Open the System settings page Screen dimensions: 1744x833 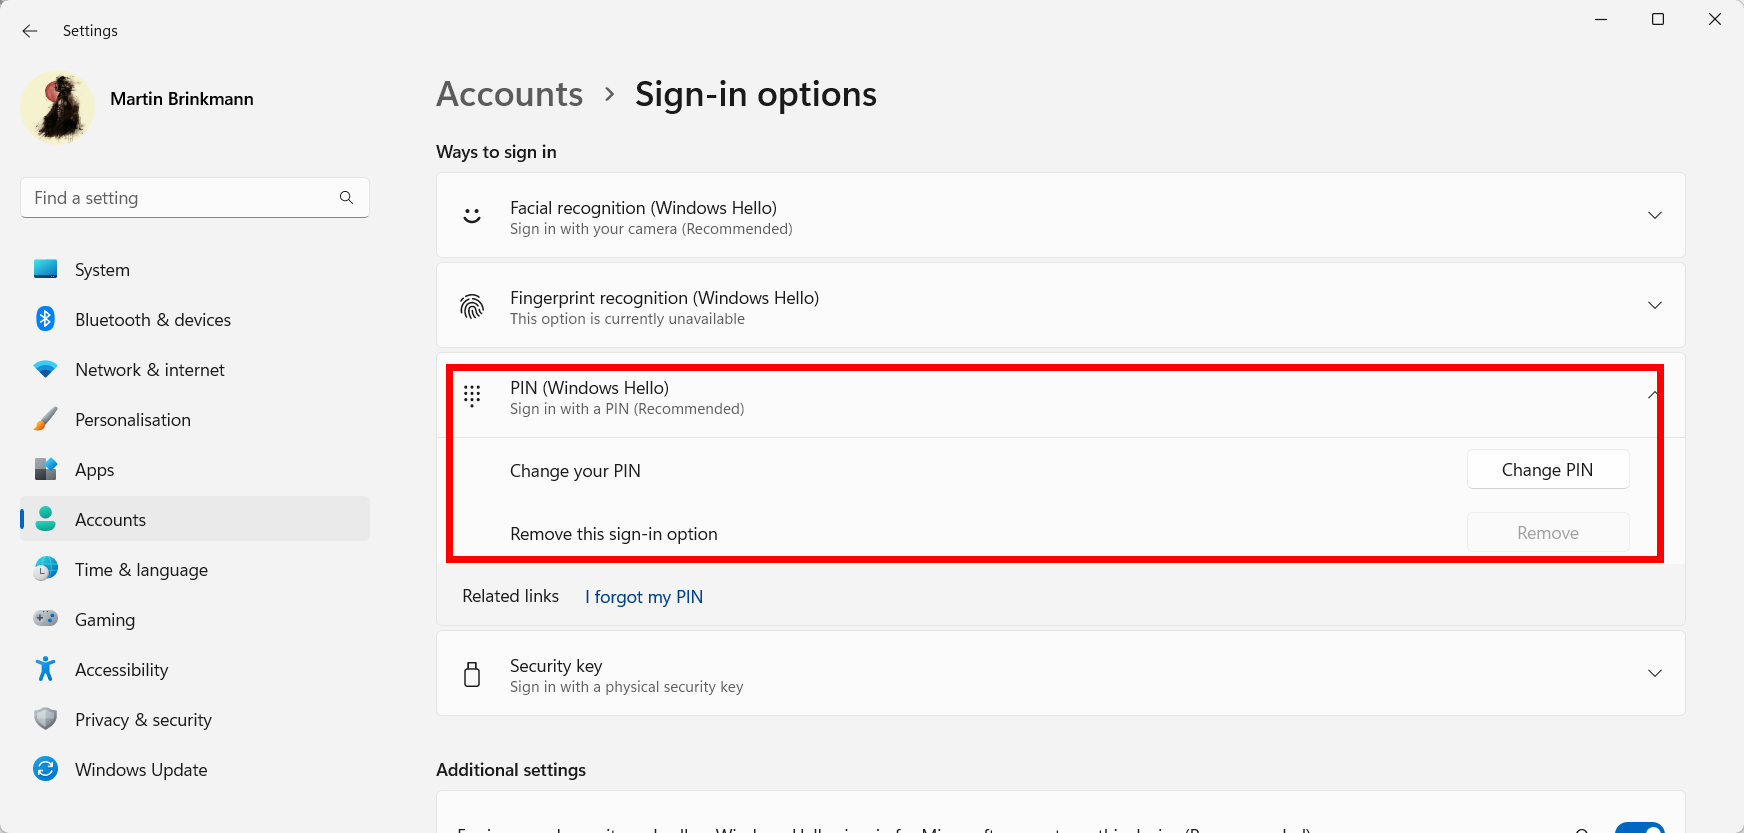(195, 269)
